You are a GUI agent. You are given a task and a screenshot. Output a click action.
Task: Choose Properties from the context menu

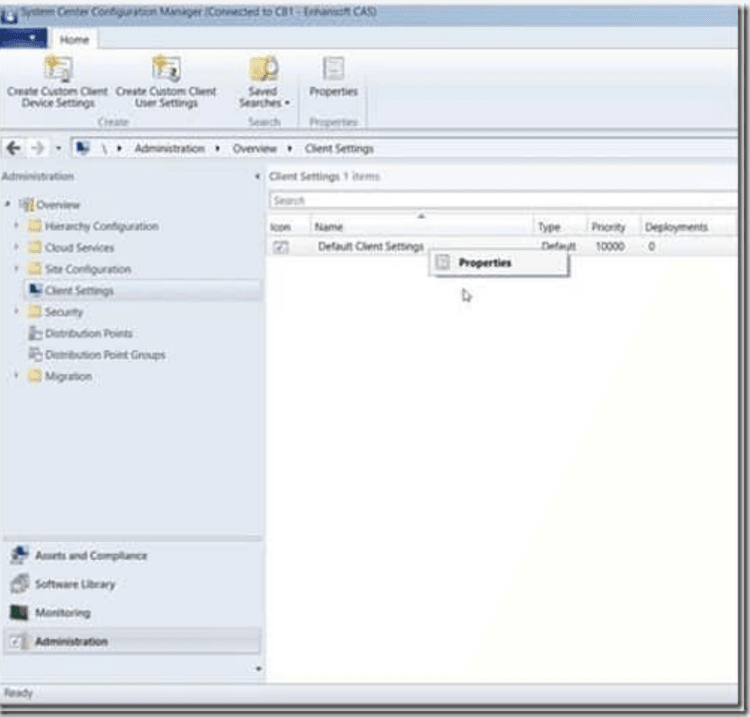498,263
